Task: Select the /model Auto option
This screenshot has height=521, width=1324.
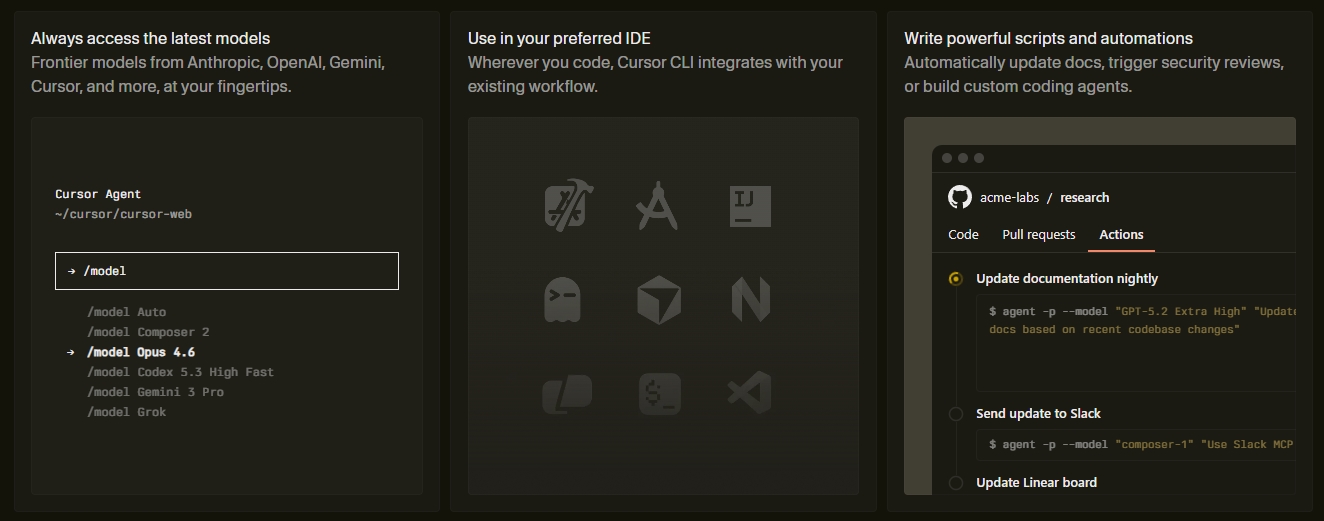Action: (x=127, y=312)
